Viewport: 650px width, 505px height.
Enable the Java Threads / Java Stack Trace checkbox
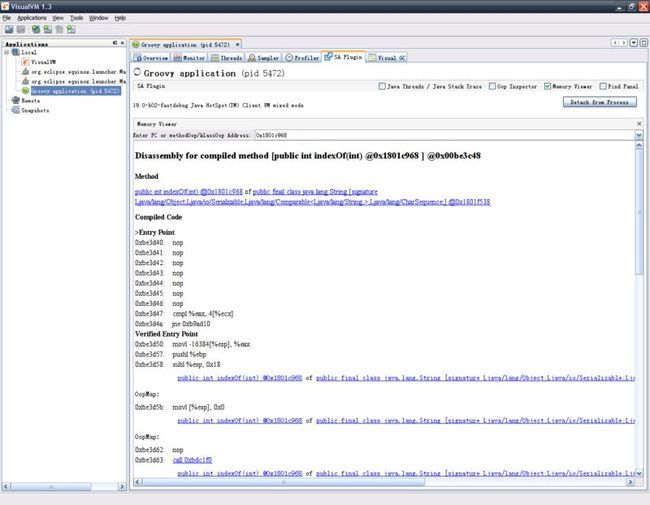point(382,86)
